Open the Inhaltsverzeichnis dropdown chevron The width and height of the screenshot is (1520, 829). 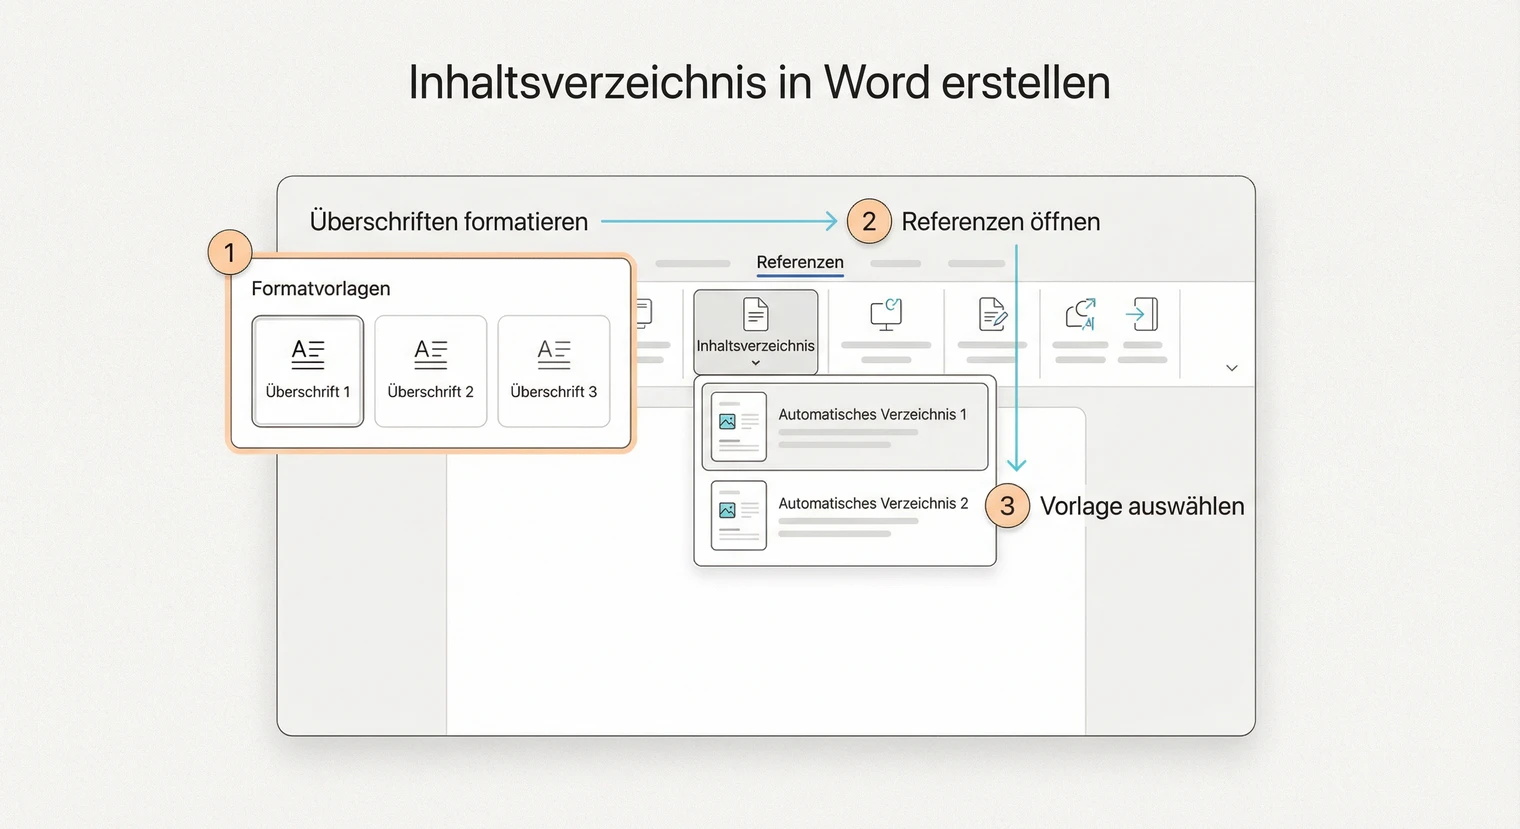click(x=755, y=363)
